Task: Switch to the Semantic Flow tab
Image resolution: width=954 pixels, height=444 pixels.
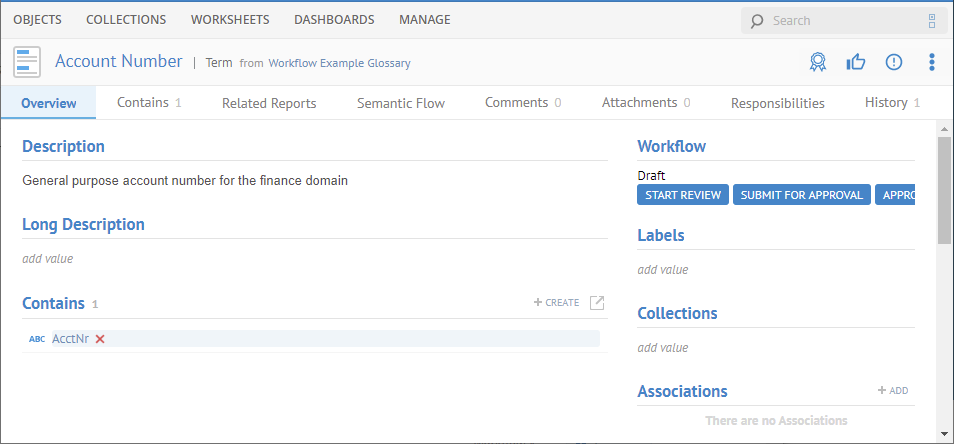Action: coord(401,103)
